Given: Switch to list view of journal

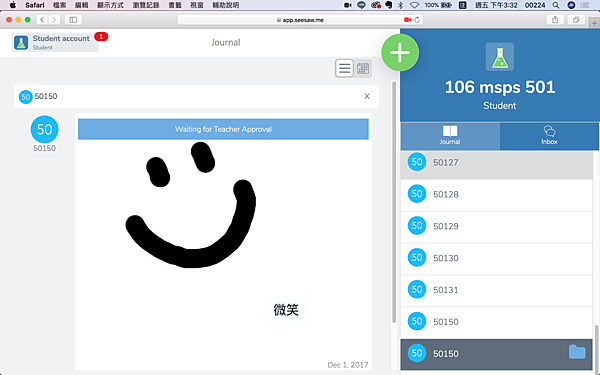Looking at the screenshot, I should (344, 68).
